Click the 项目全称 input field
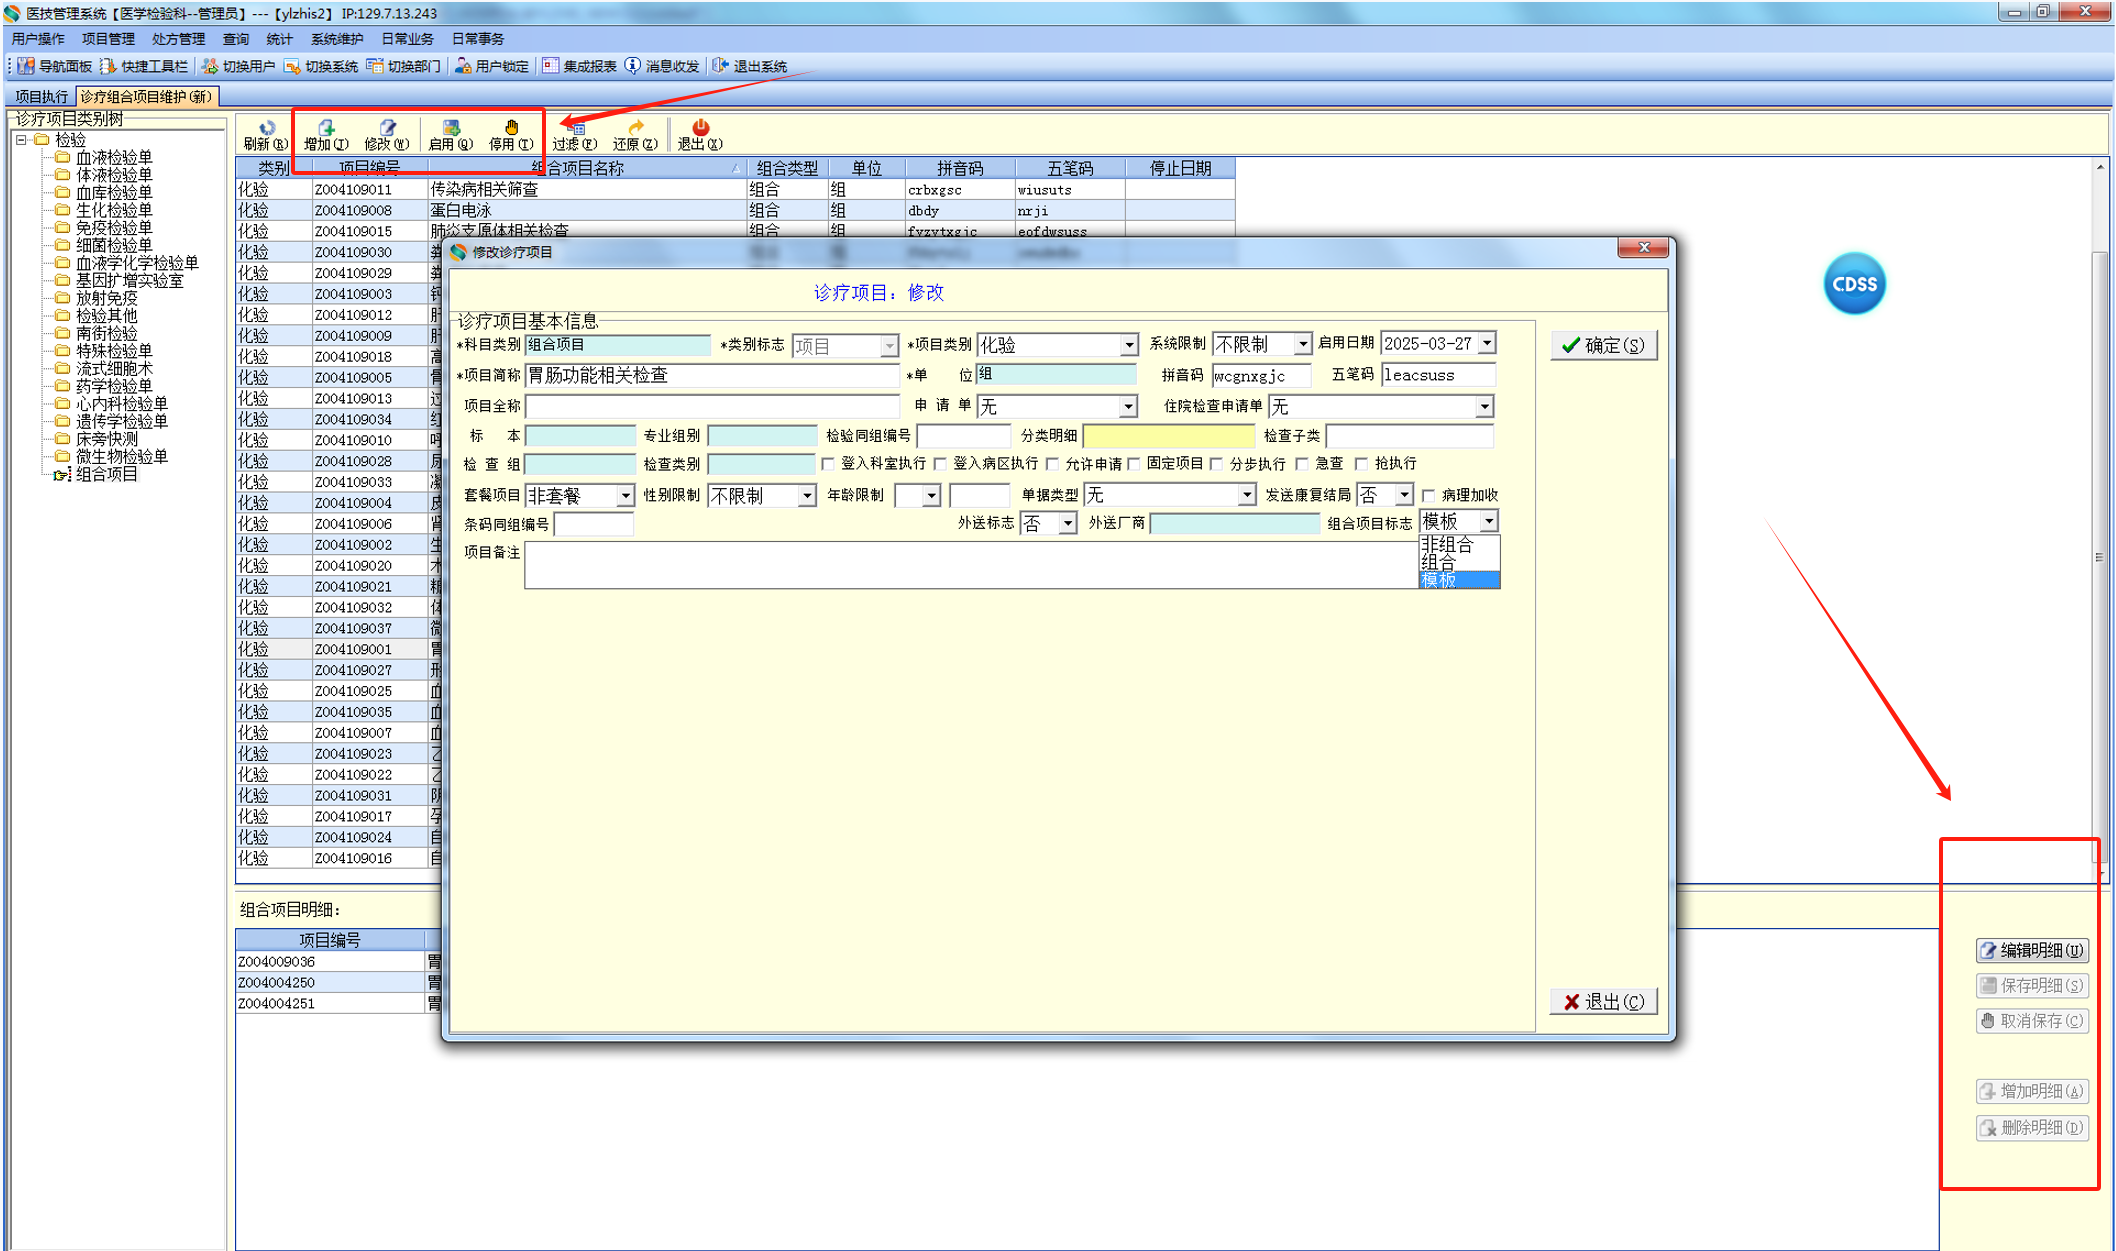This screenshot has height=1251, width=2116. (712, 406)
